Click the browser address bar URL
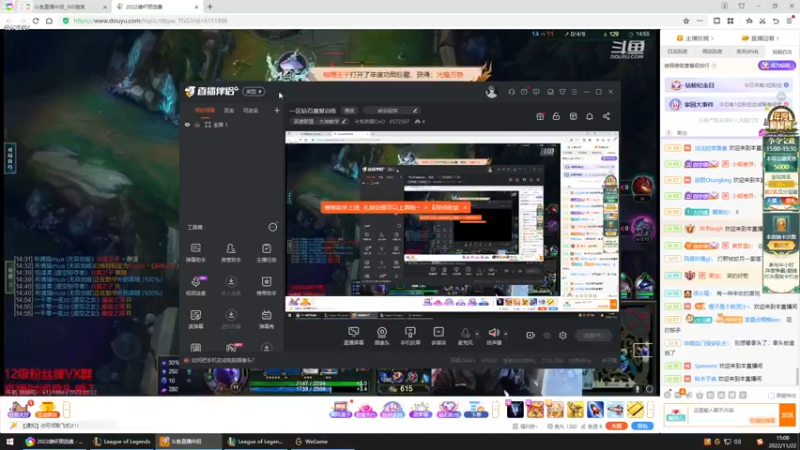This screenshot has height=450, width=800. tap(151, 21)
